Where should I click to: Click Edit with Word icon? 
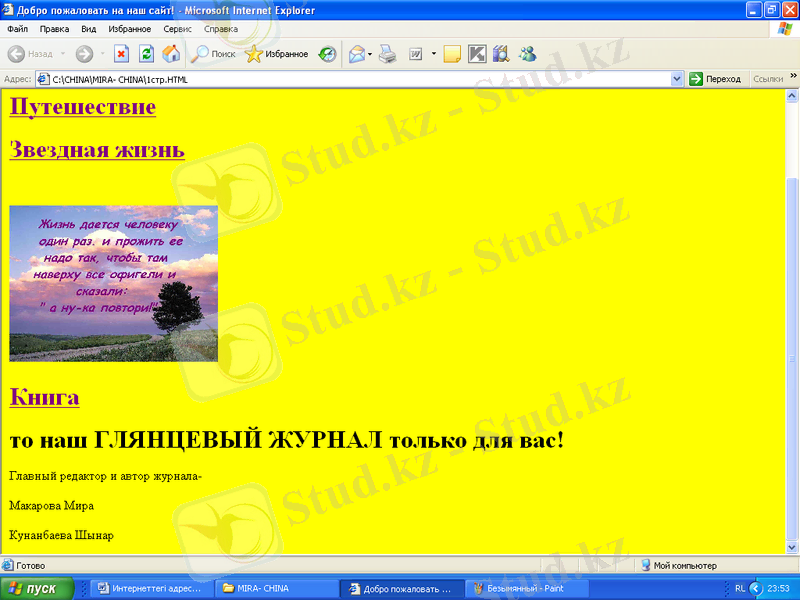click(416, 54)
